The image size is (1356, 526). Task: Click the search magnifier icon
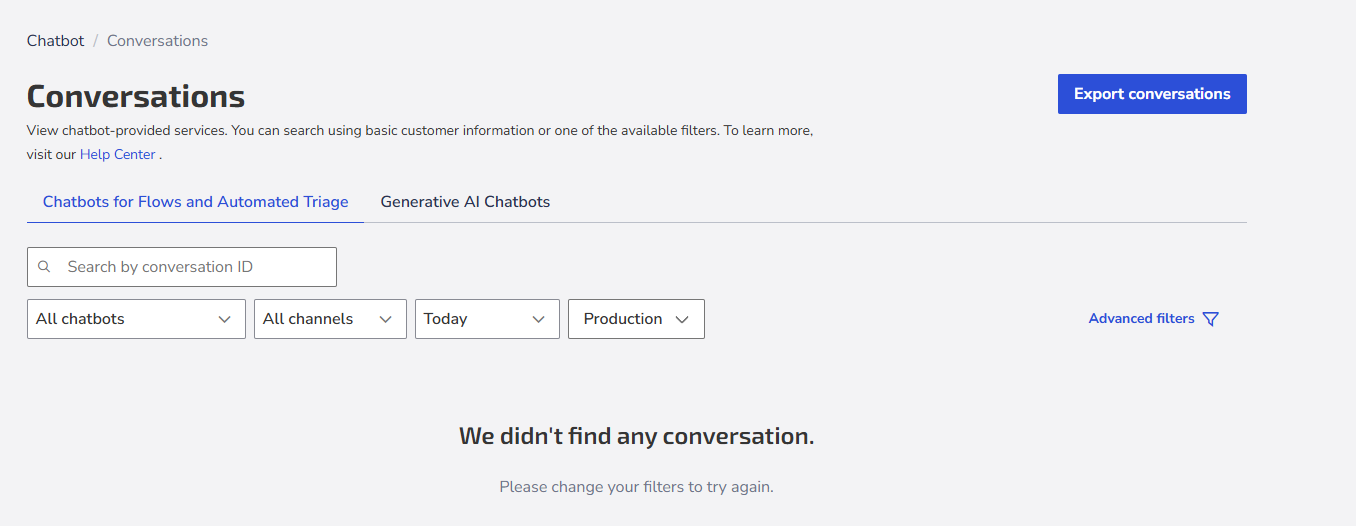[x=44, y=267]
